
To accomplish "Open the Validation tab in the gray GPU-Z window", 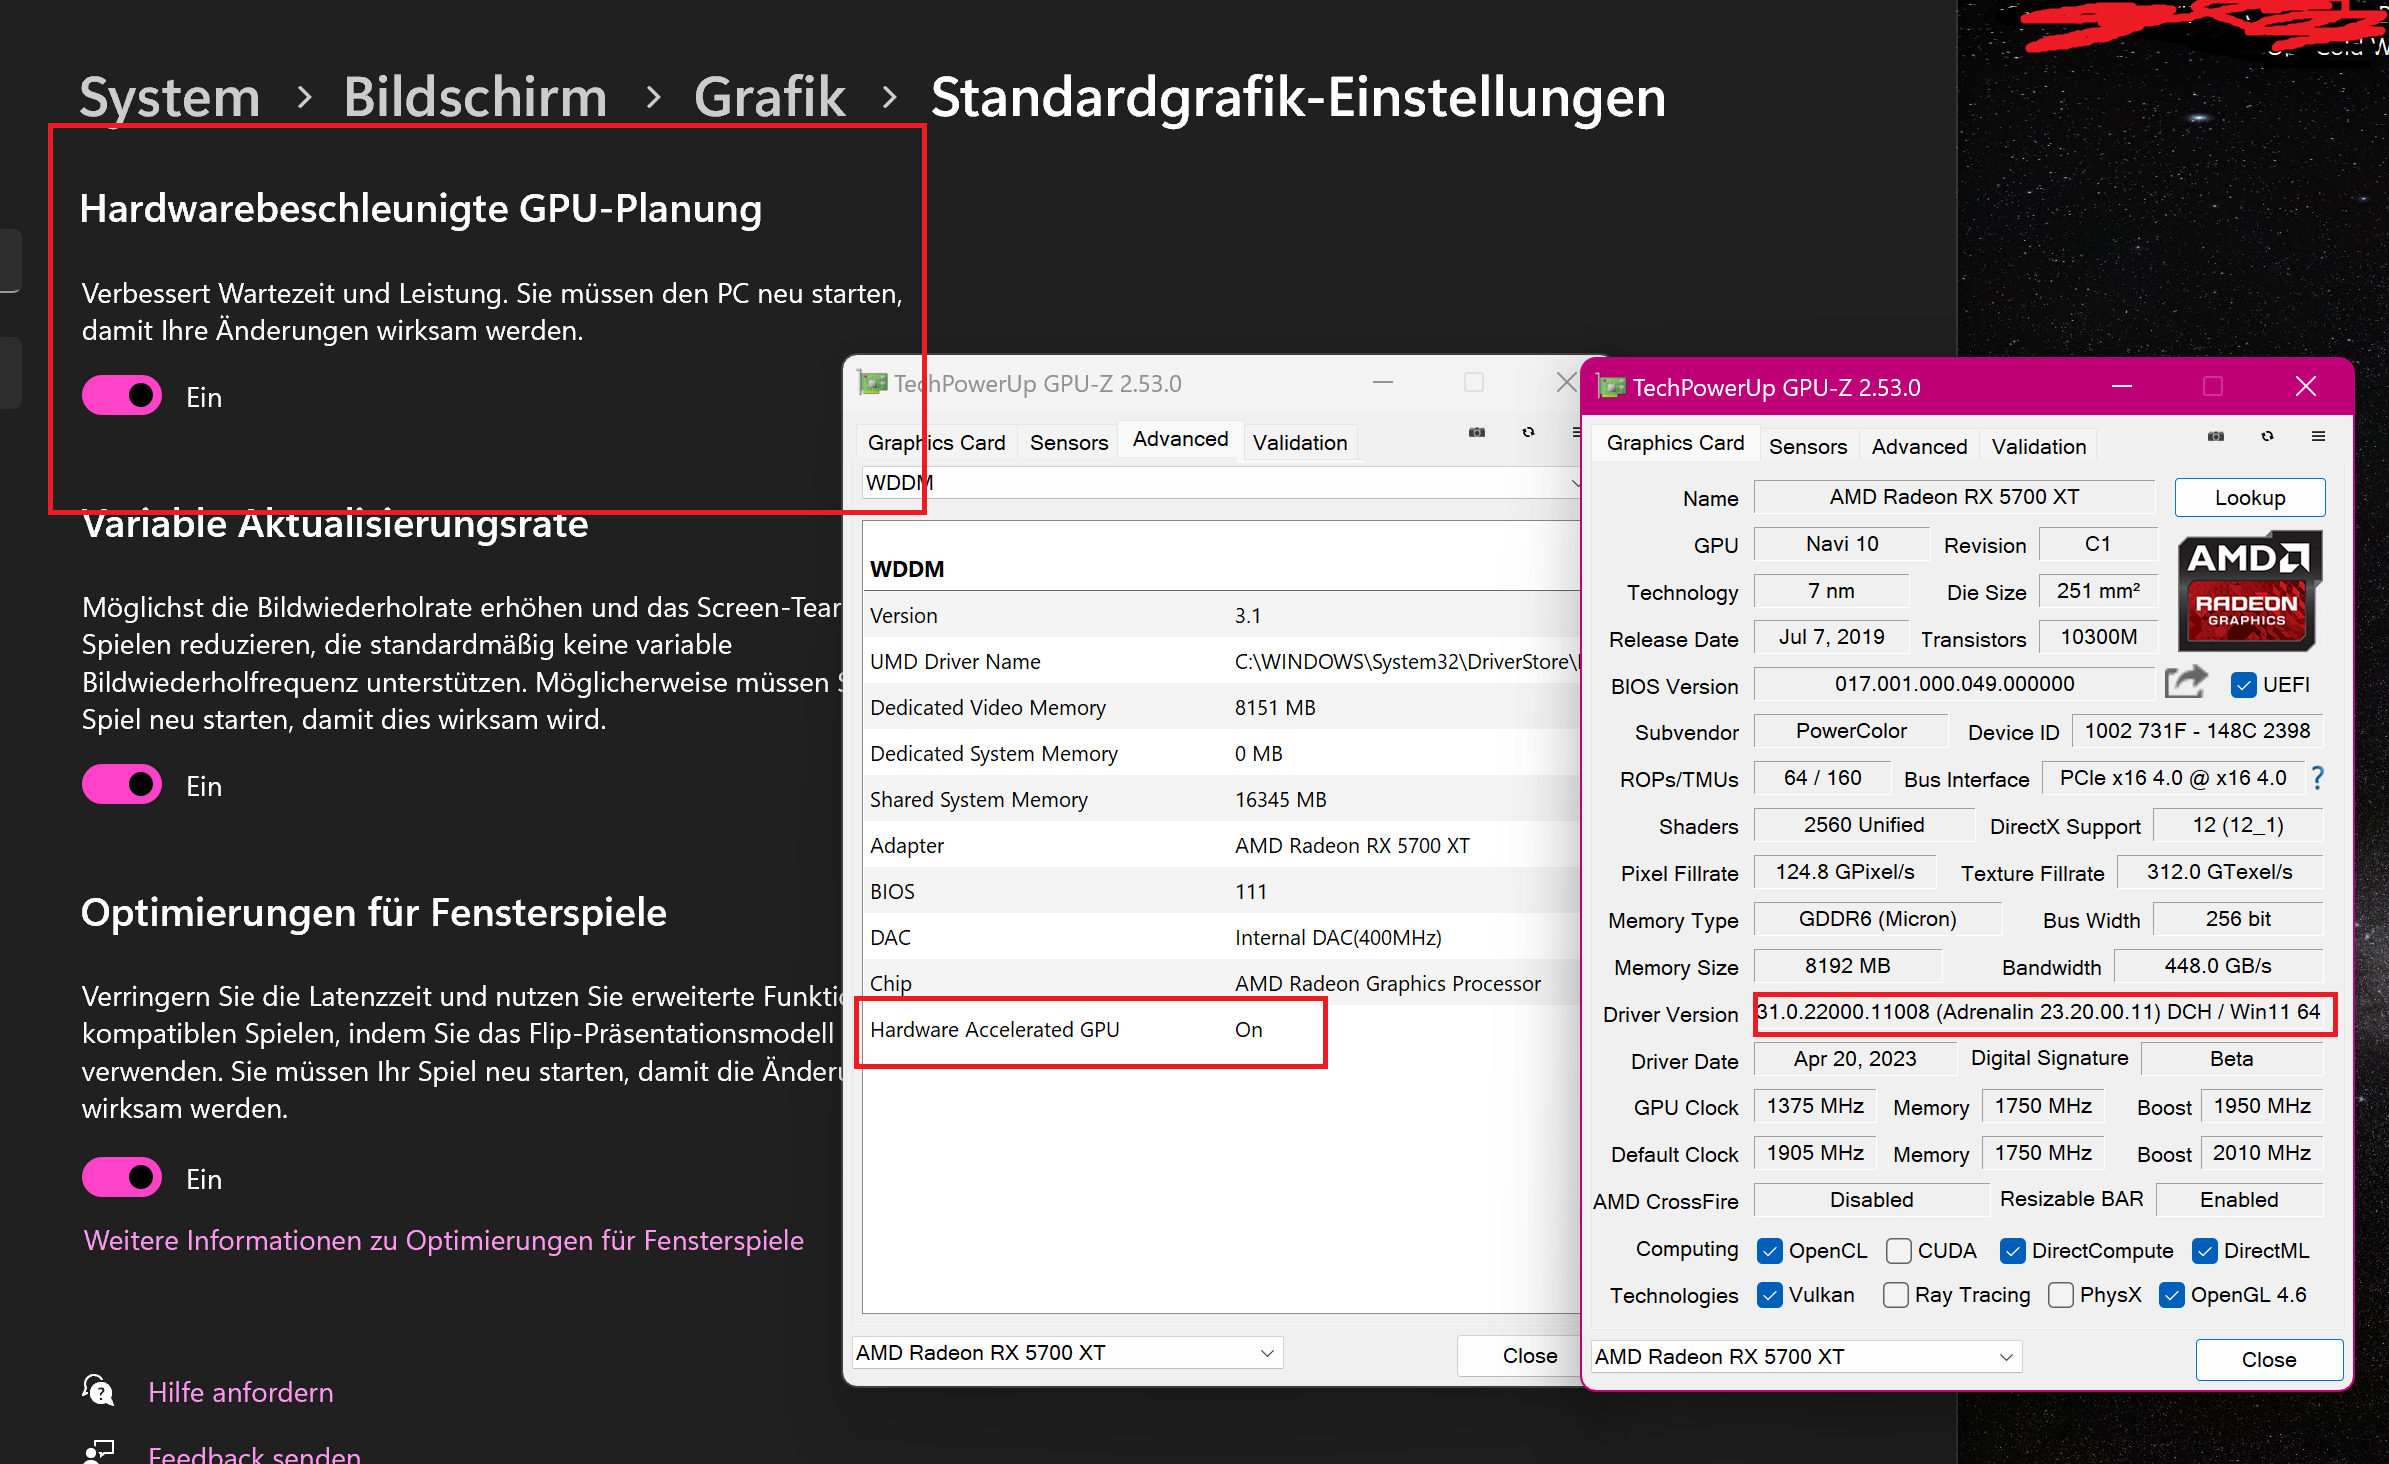I will 1299,442.
